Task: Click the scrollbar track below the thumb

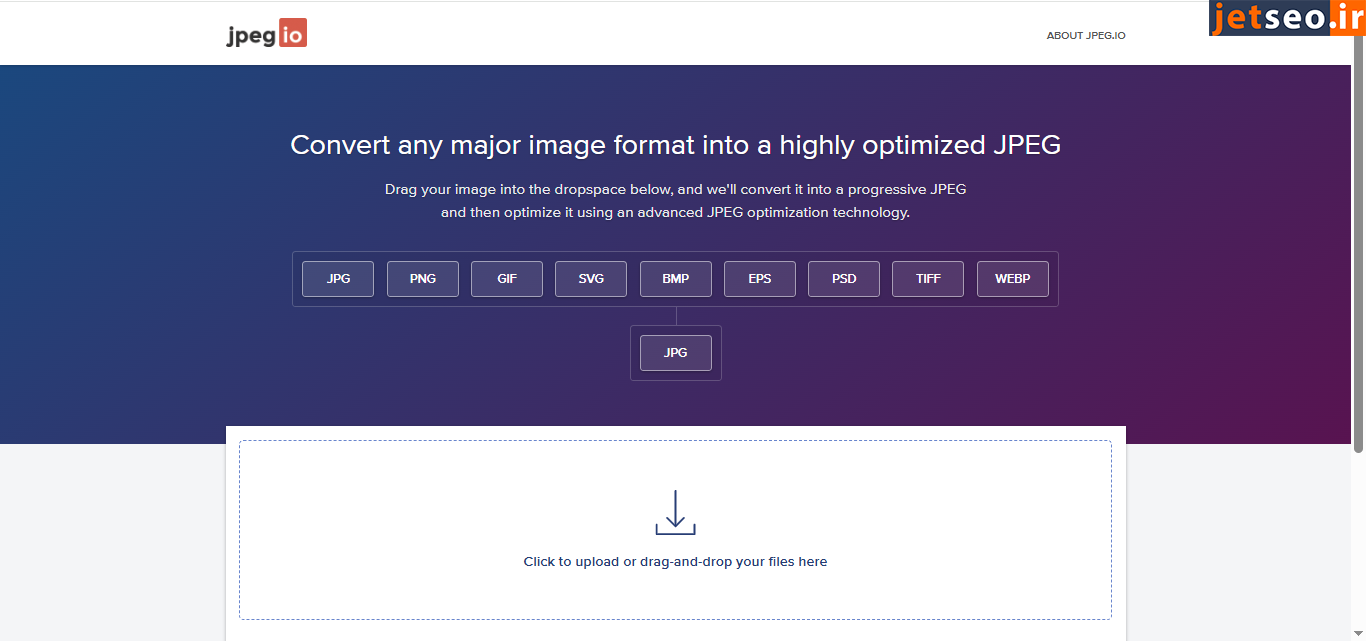Action: tap(1359, 550)
